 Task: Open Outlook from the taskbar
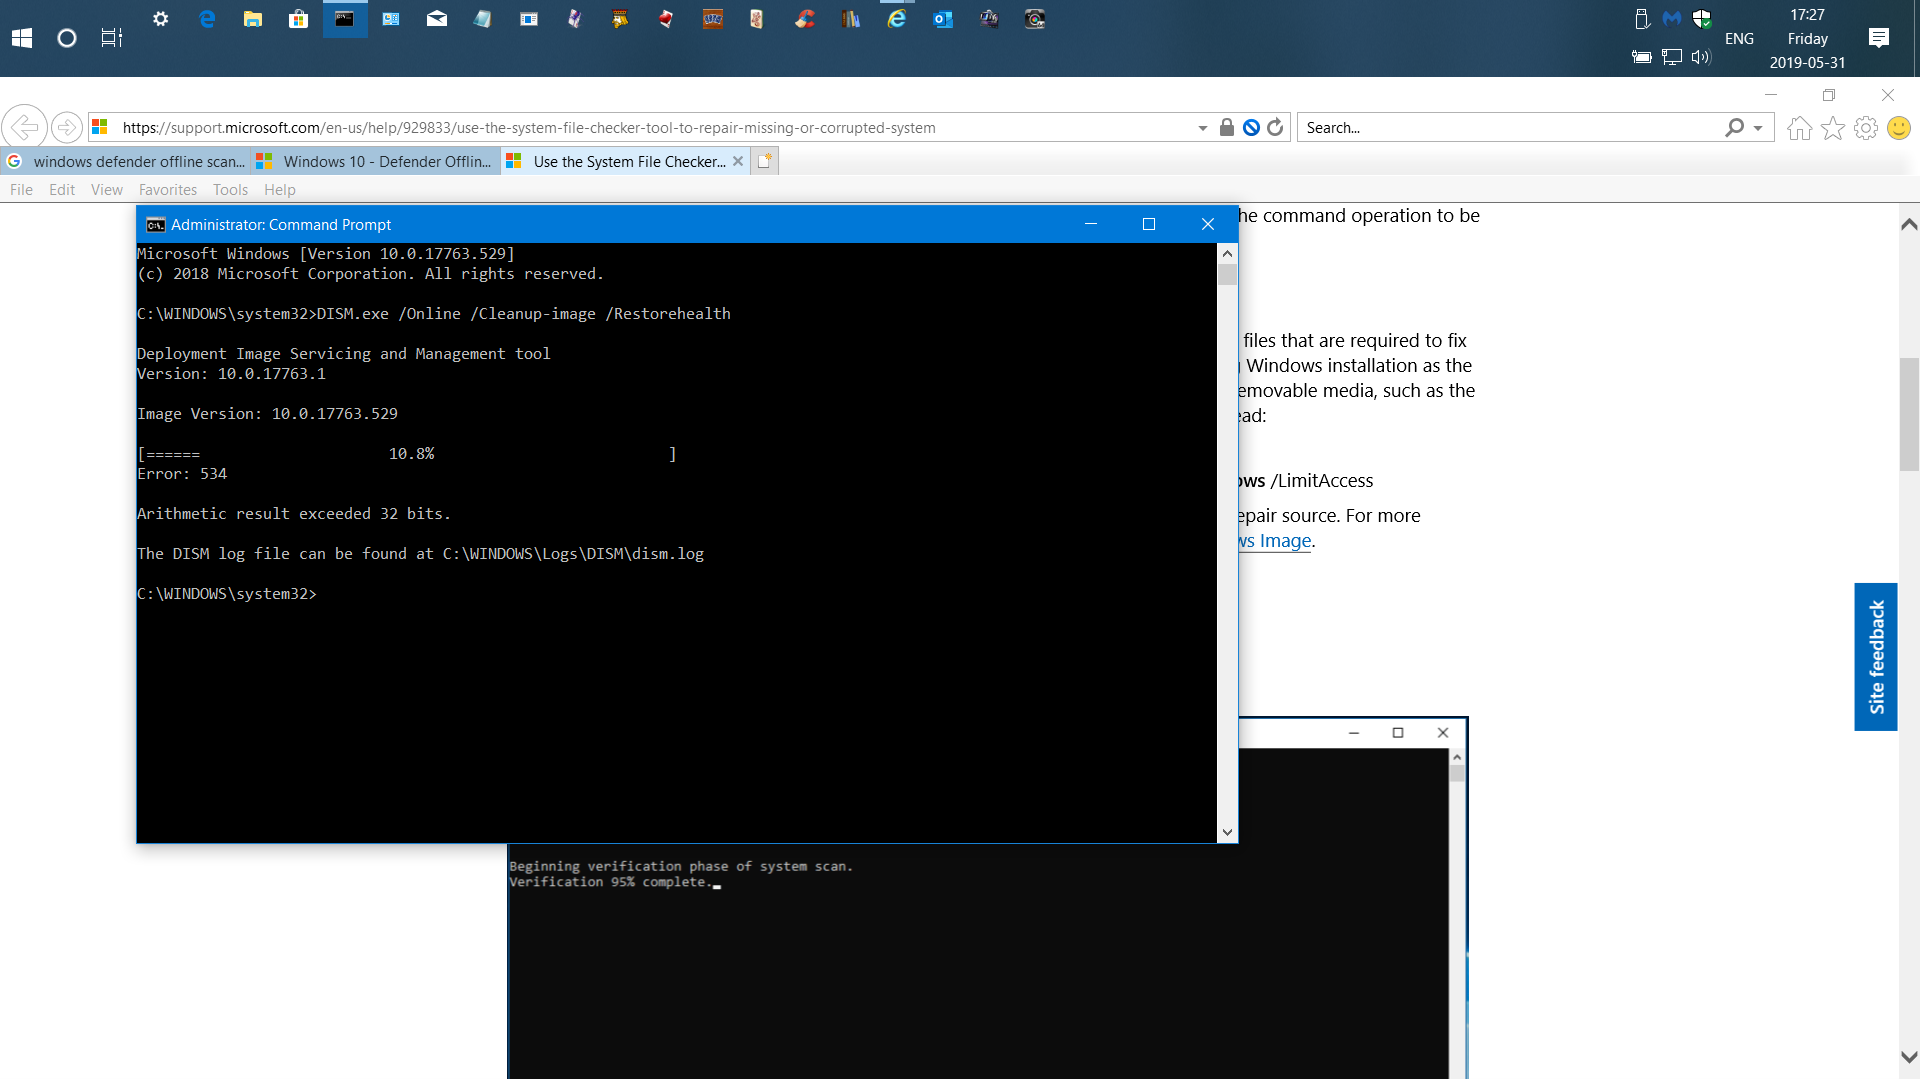pyautogui.click(x=943, y=19)
